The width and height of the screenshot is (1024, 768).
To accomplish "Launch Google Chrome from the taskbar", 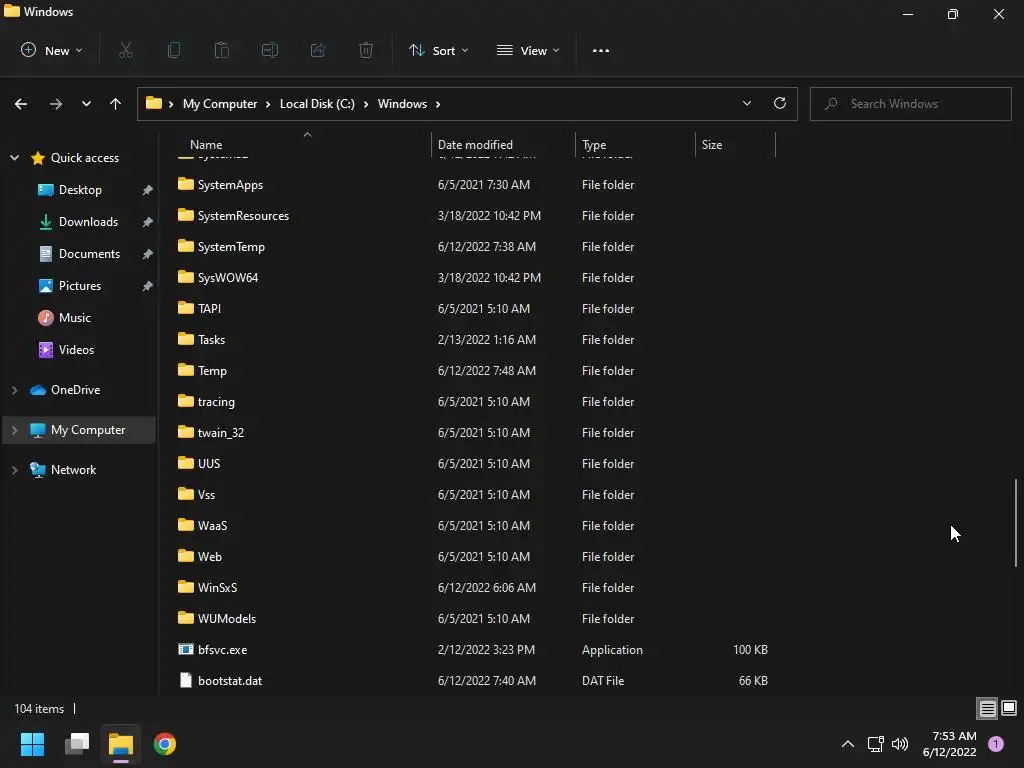I will point(165,744).
